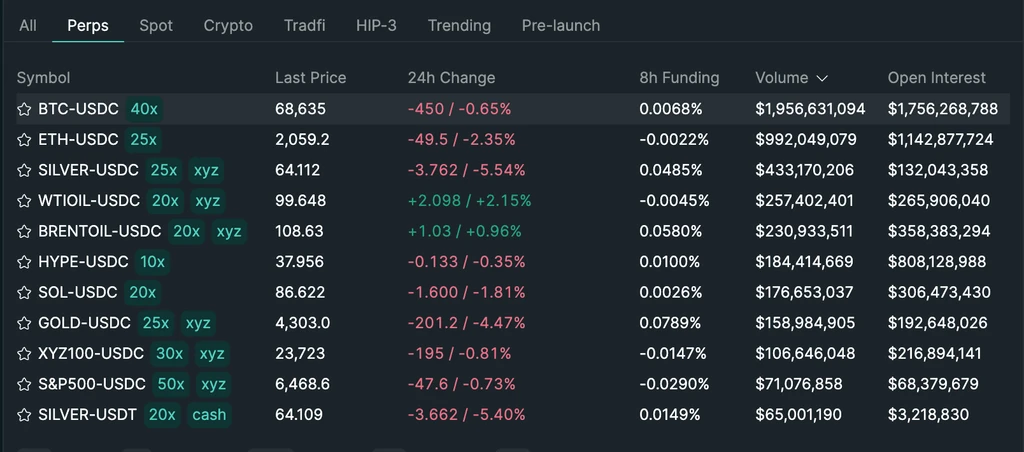
Task: Sort by 8h Funding header
Action: point(679,78)
